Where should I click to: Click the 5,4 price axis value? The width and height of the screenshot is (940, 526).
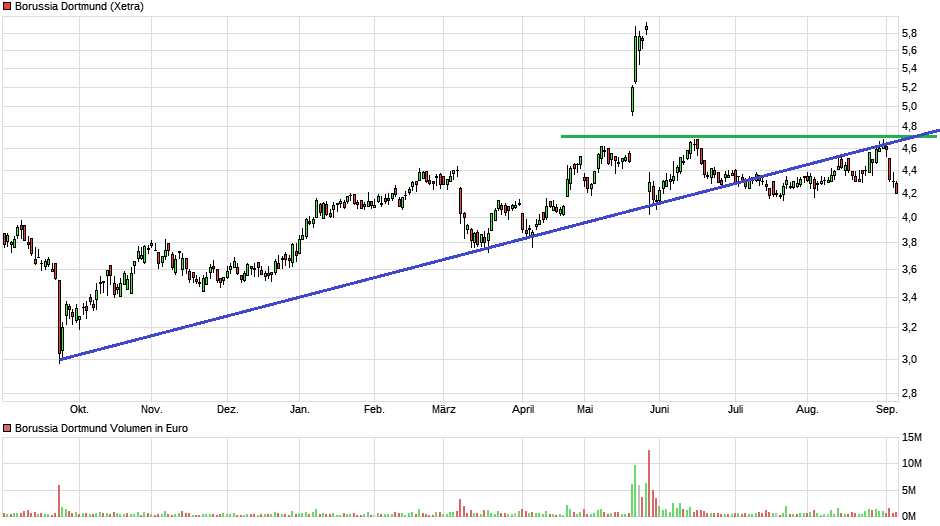909,68
